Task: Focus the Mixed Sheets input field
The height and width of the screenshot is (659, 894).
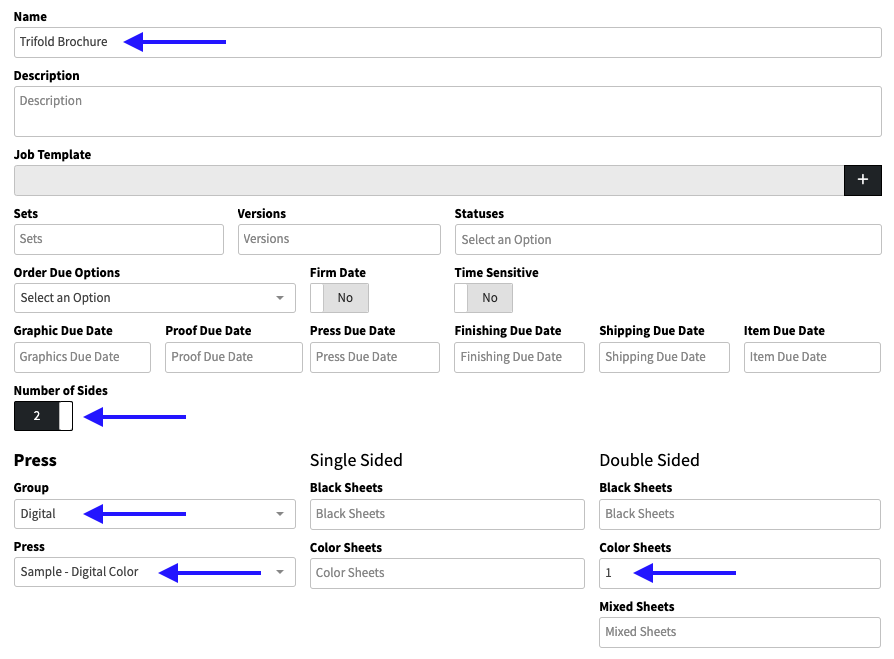Action: tap(739, 632)
